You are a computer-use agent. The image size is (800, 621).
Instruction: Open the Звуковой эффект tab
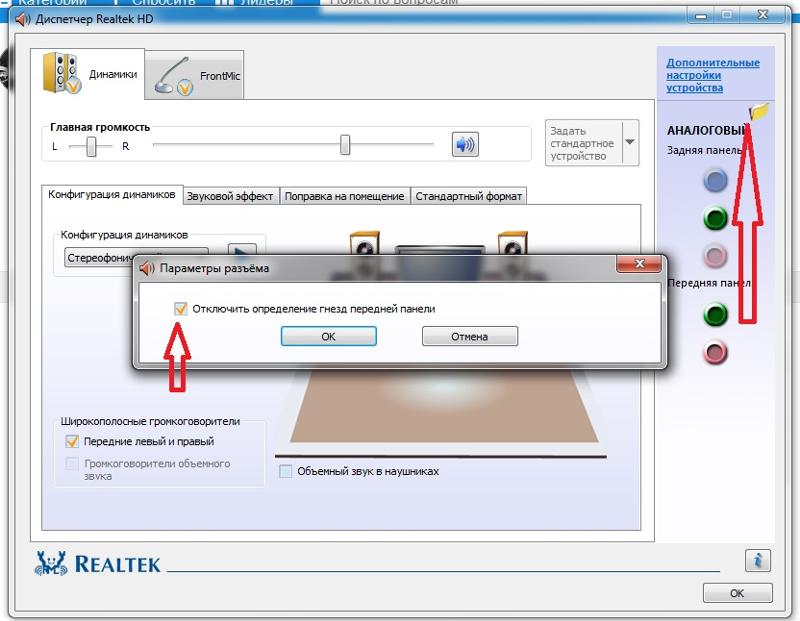pyautogui.click(x=230, y=196)
